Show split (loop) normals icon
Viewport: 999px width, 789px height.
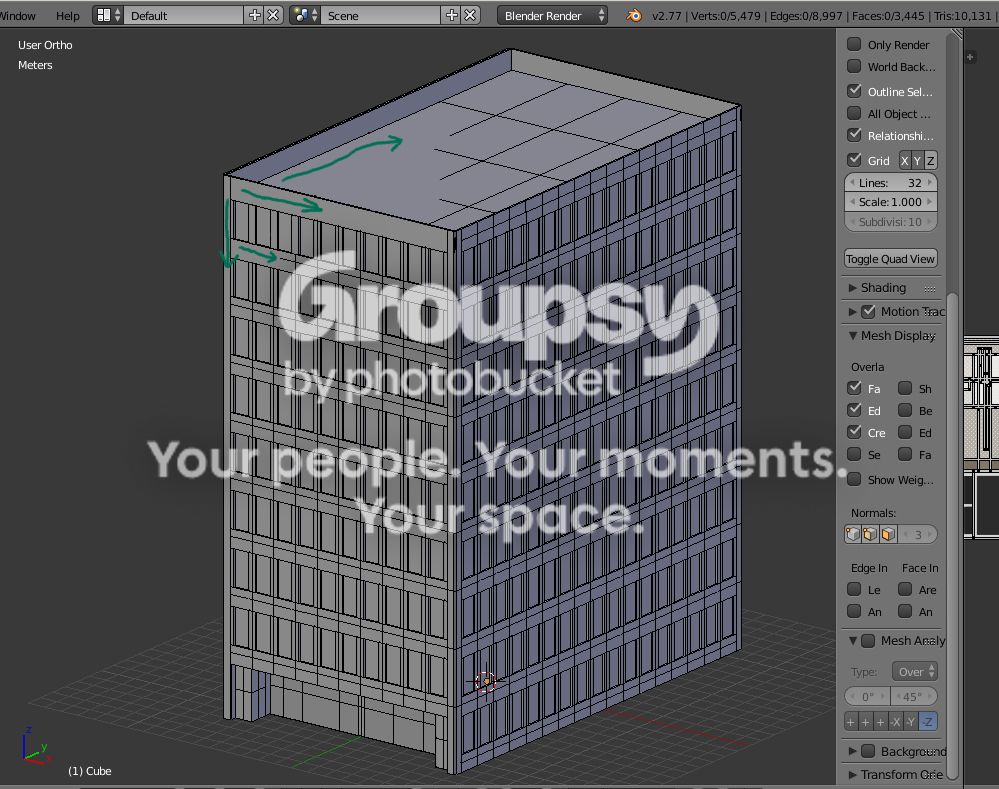click(x=870, y=534)
